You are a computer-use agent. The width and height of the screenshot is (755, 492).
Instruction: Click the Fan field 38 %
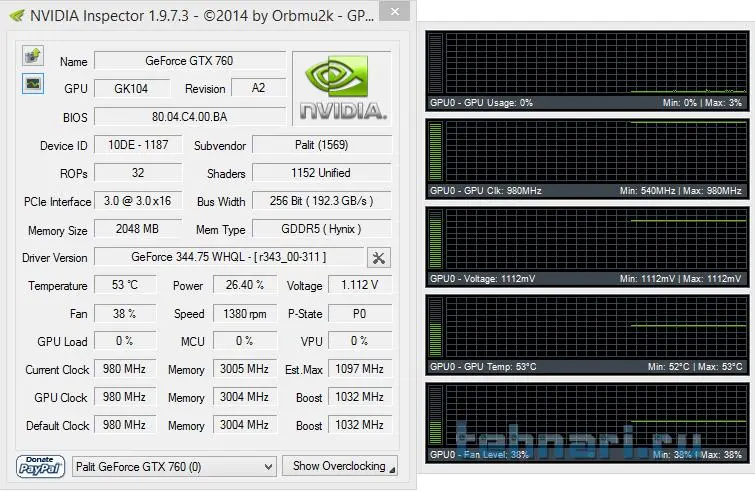coord(125,313)
